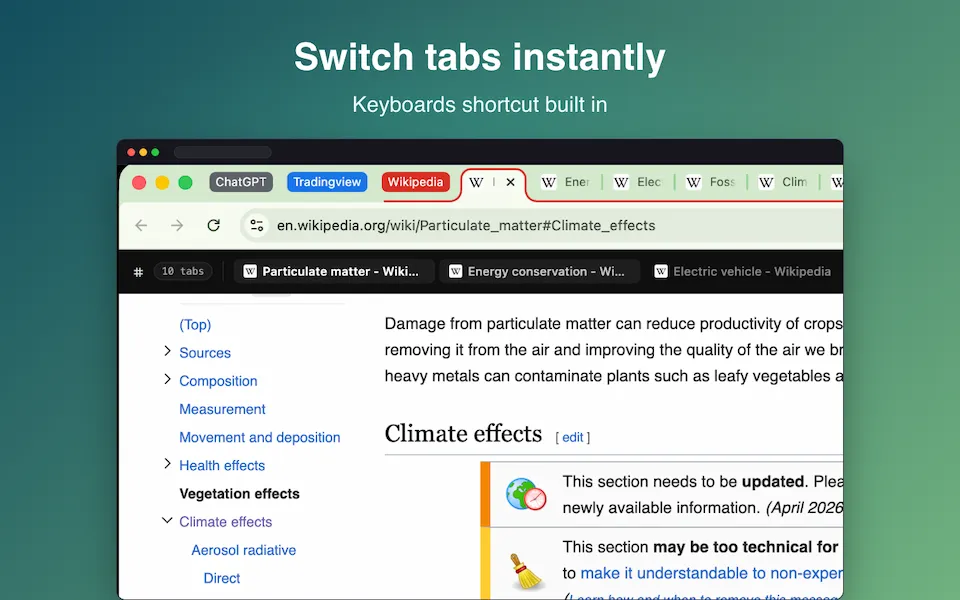The height and width of the screenshot is (600, 960).
Task: Reload the page with refresh icon
Action: 213,225
